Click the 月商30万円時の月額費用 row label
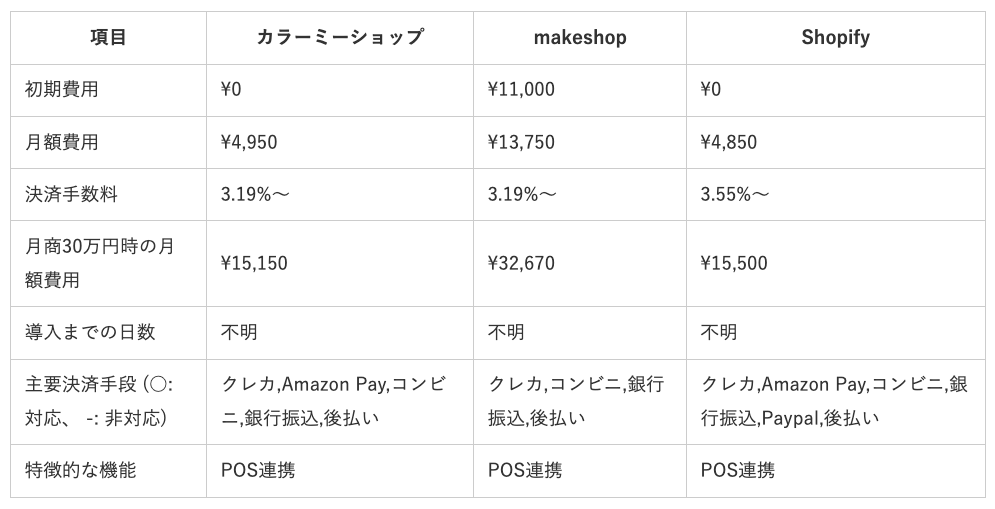This screenshot has height=509, width=995. point(100,263)
